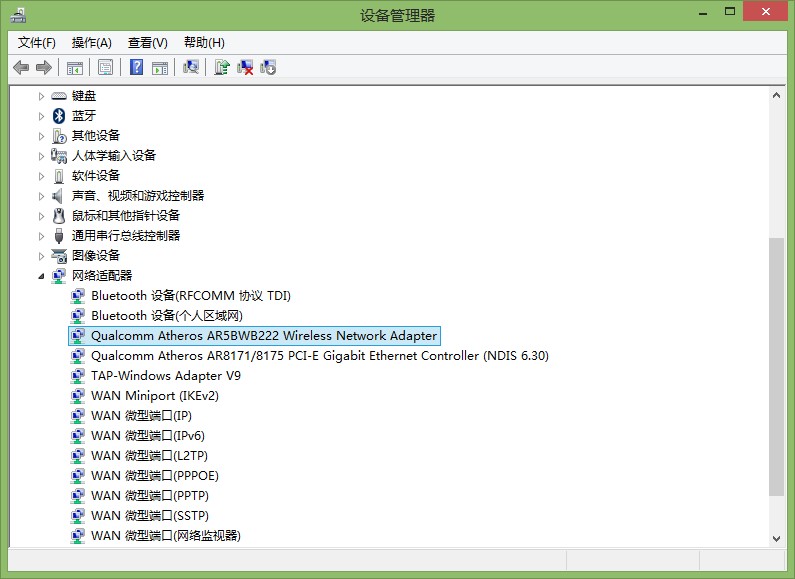Open the Properties toolbar icon

(105, 67)
